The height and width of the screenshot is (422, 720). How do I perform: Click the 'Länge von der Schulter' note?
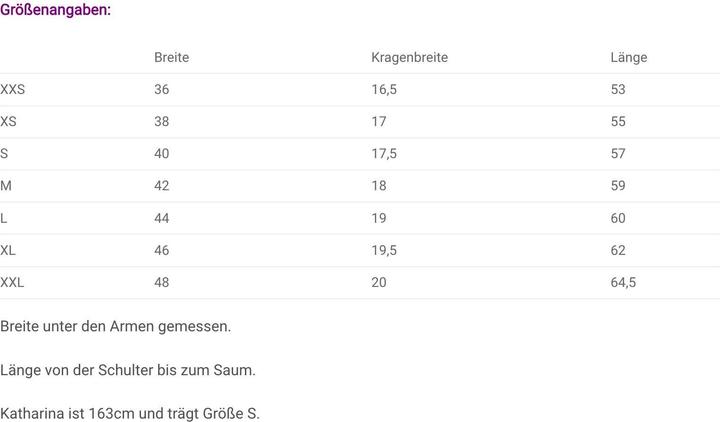pyautogui.click(x=128, y=370)
